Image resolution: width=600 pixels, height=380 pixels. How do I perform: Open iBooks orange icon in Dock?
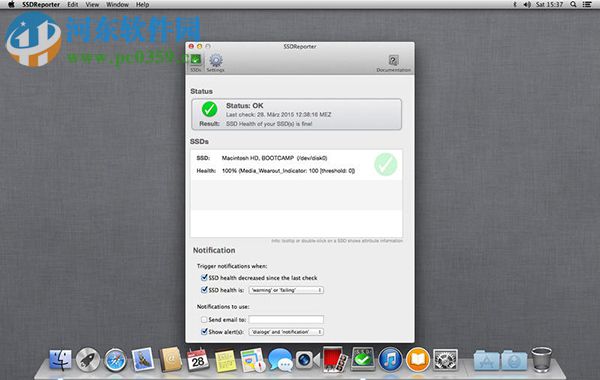coord(417,360)
